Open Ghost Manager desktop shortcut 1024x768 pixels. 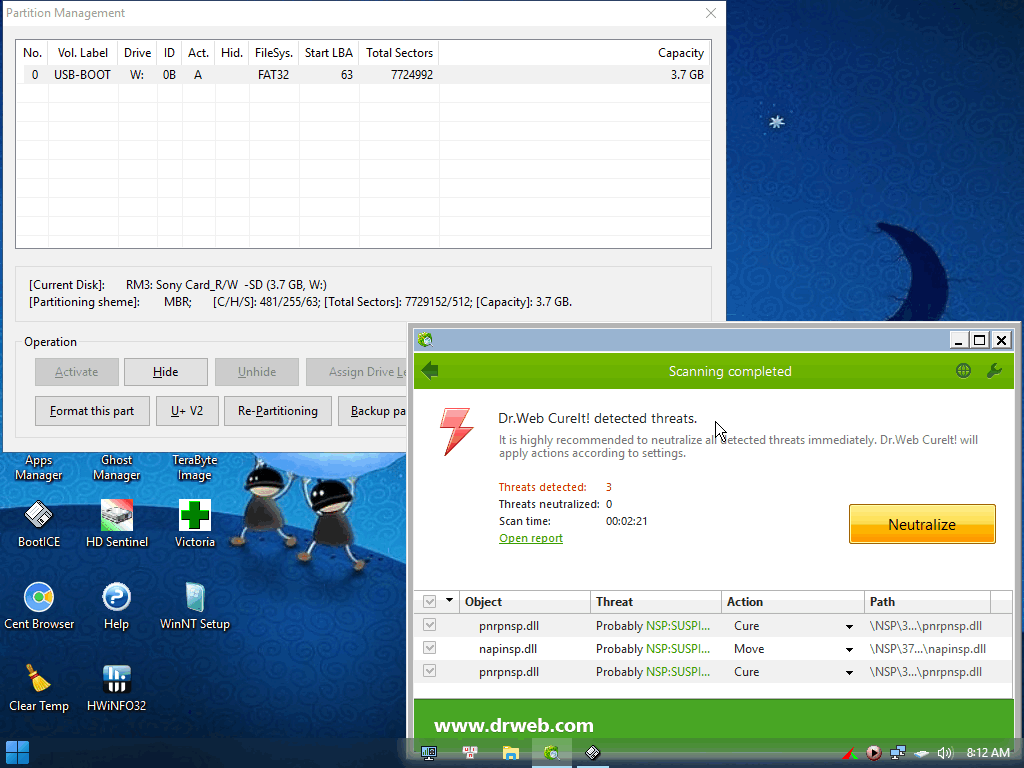click(116, 468)
